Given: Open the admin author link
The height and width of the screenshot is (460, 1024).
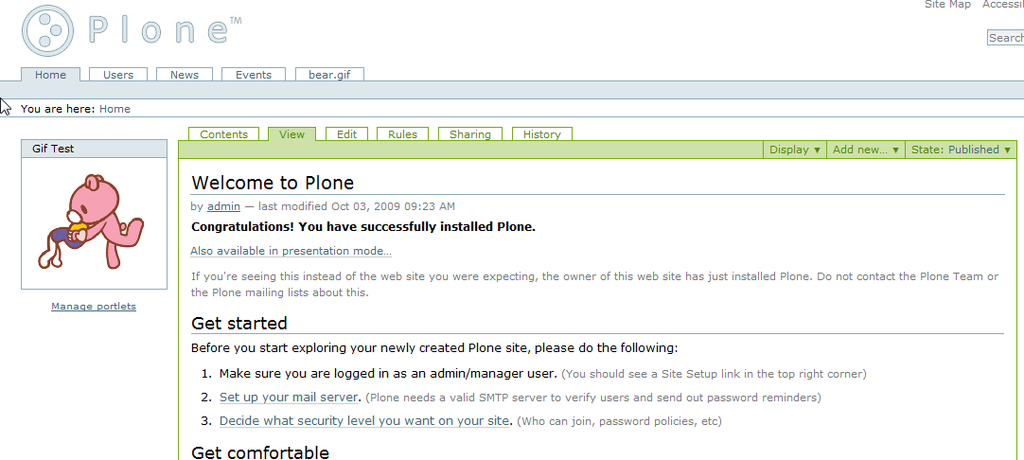Looking at the screenshot, I should (223, 206).
